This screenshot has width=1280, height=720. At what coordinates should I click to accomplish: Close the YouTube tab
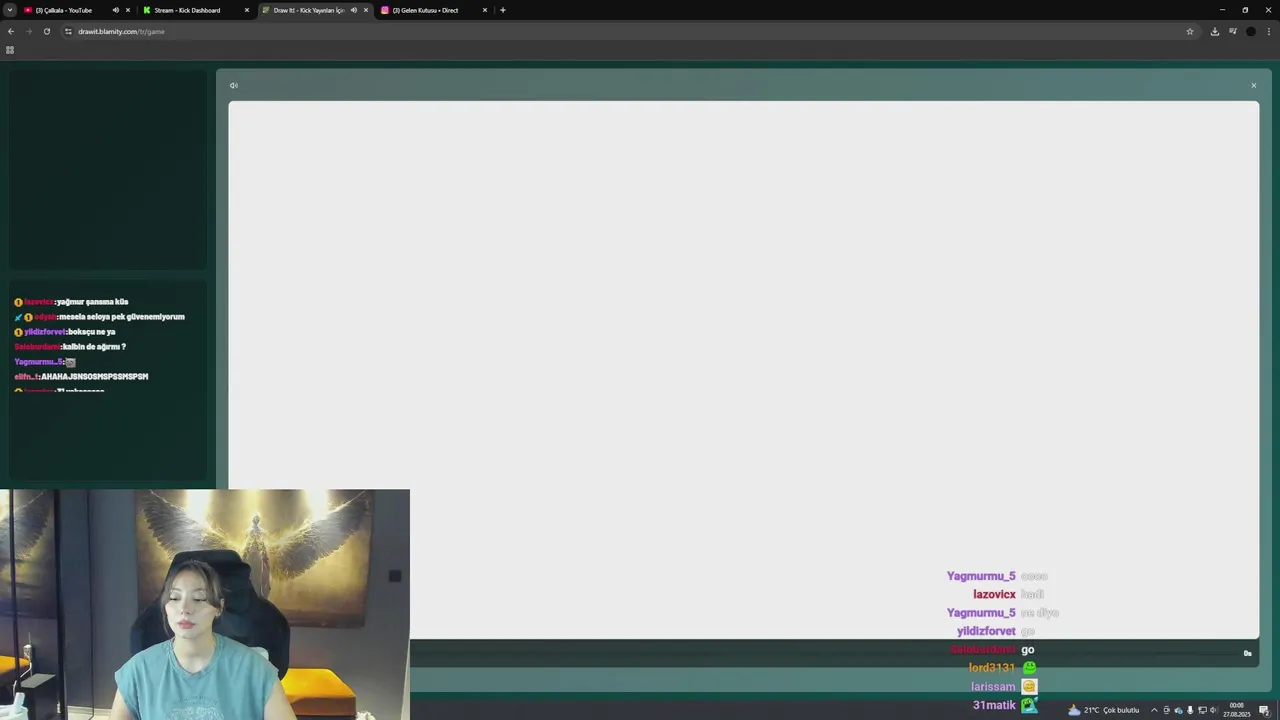pos(127,10)
